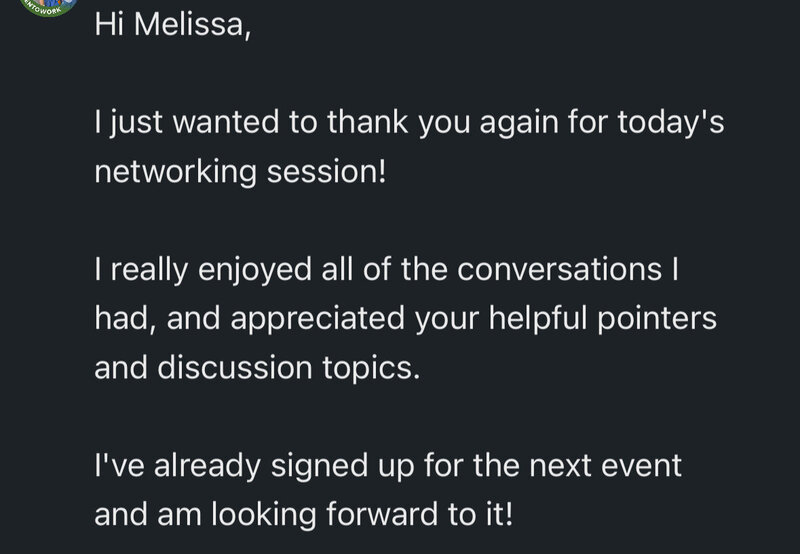Click the word 'enjoyed' in second paragraph
Screen dimensions: 800x554
pos(255,270)
